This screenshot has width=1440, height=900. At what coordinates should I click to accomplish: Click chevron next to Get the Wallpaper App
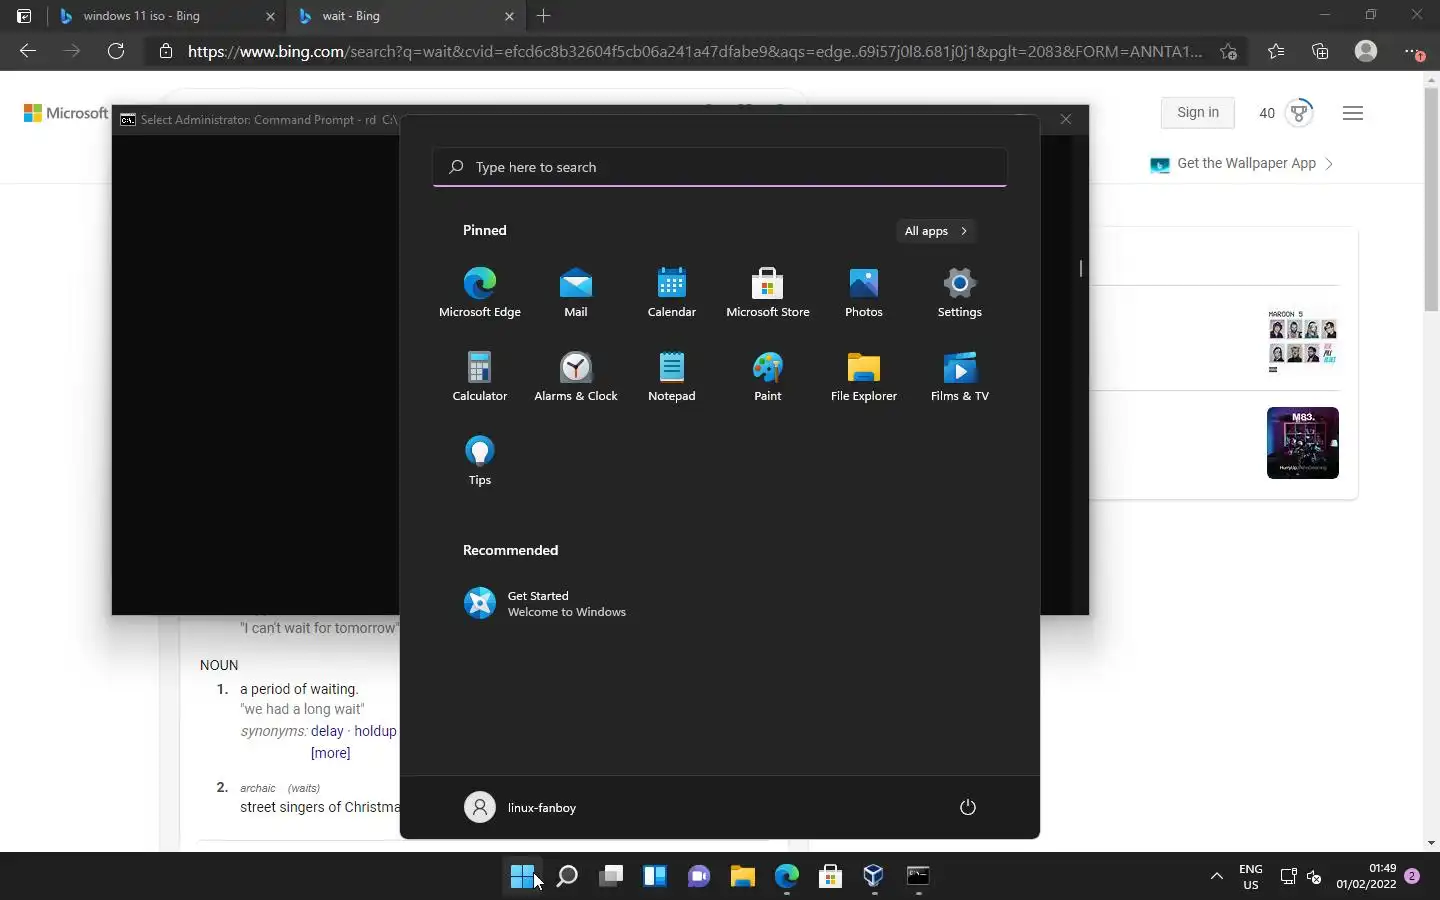point(1329,164)
